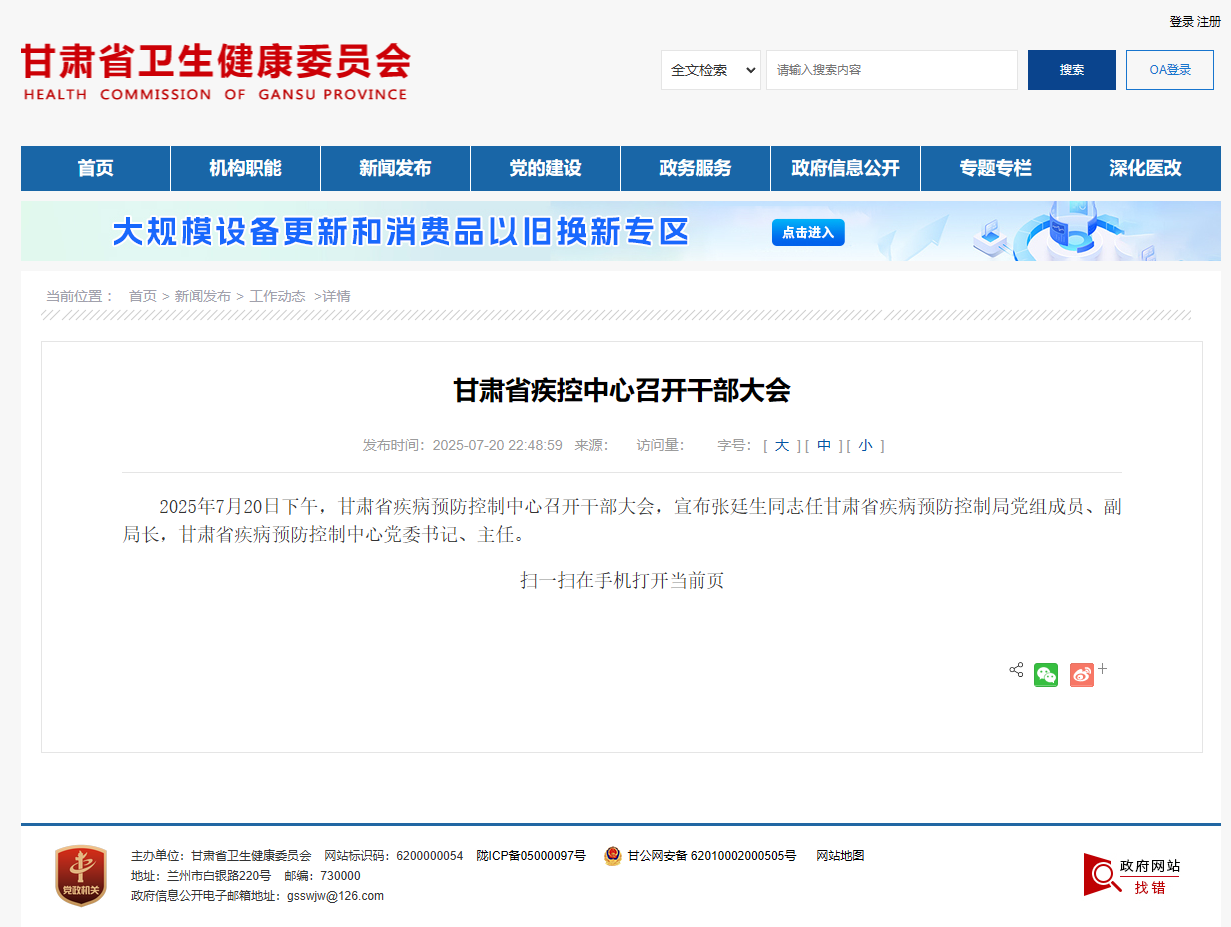This screenshot has height=927, width=1231.
Task: Click the Health Commission of Gansu Province logo
Action: (x=215, y=71)
